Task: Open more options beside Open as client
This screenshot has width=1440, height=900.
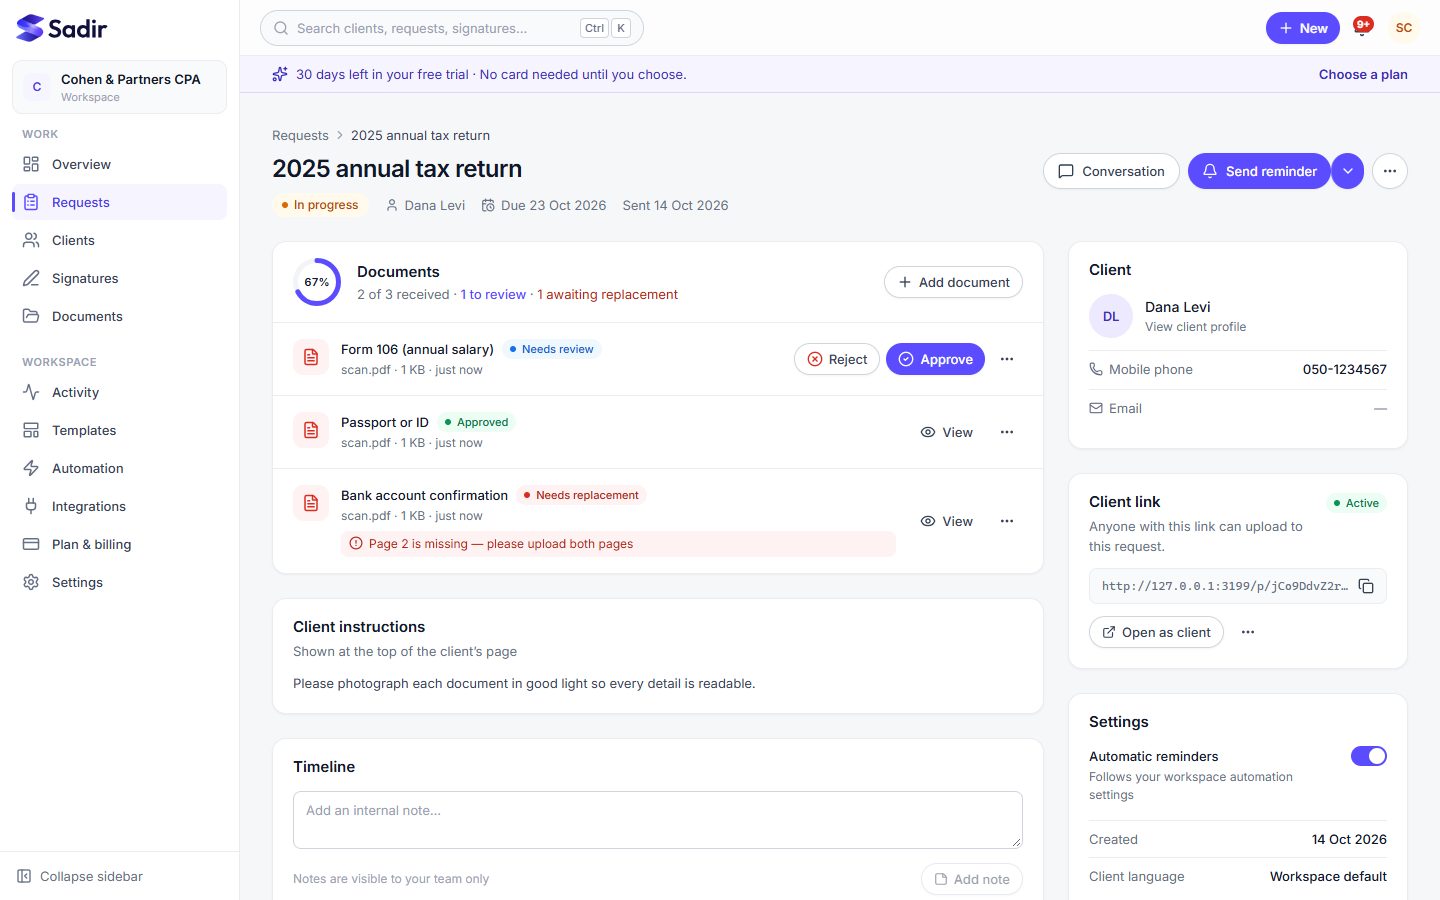Action: [1248, 632]
